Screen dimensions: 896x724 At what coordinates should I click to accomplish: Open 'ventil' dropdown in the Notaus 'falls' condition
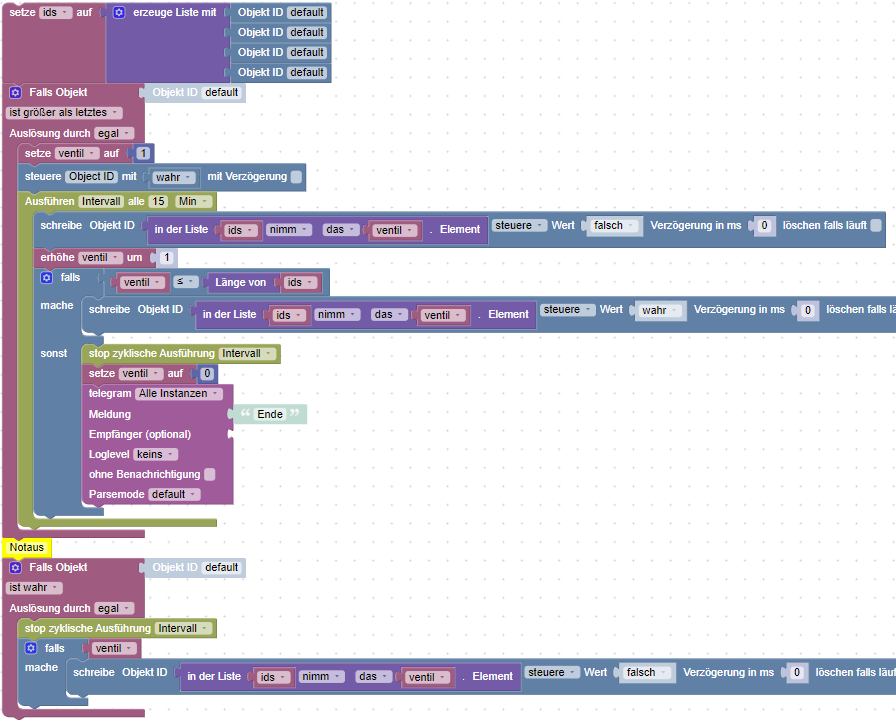coord(115,649)
